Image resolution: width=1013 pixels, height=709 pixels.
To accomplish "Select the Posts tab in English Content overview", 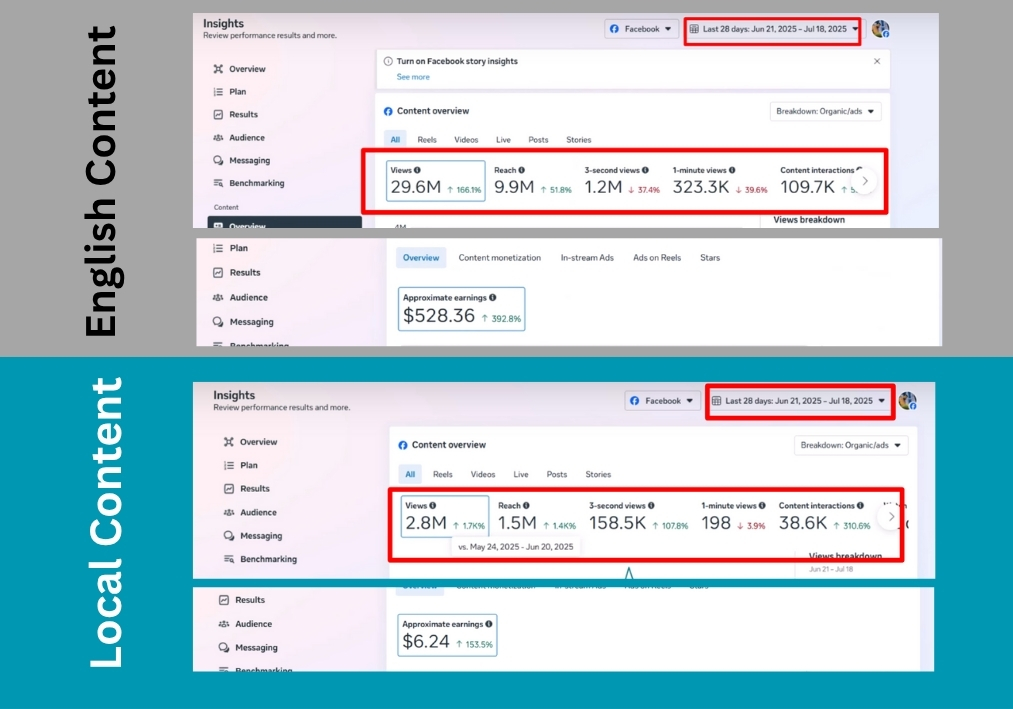I will (x=538, y=140).
